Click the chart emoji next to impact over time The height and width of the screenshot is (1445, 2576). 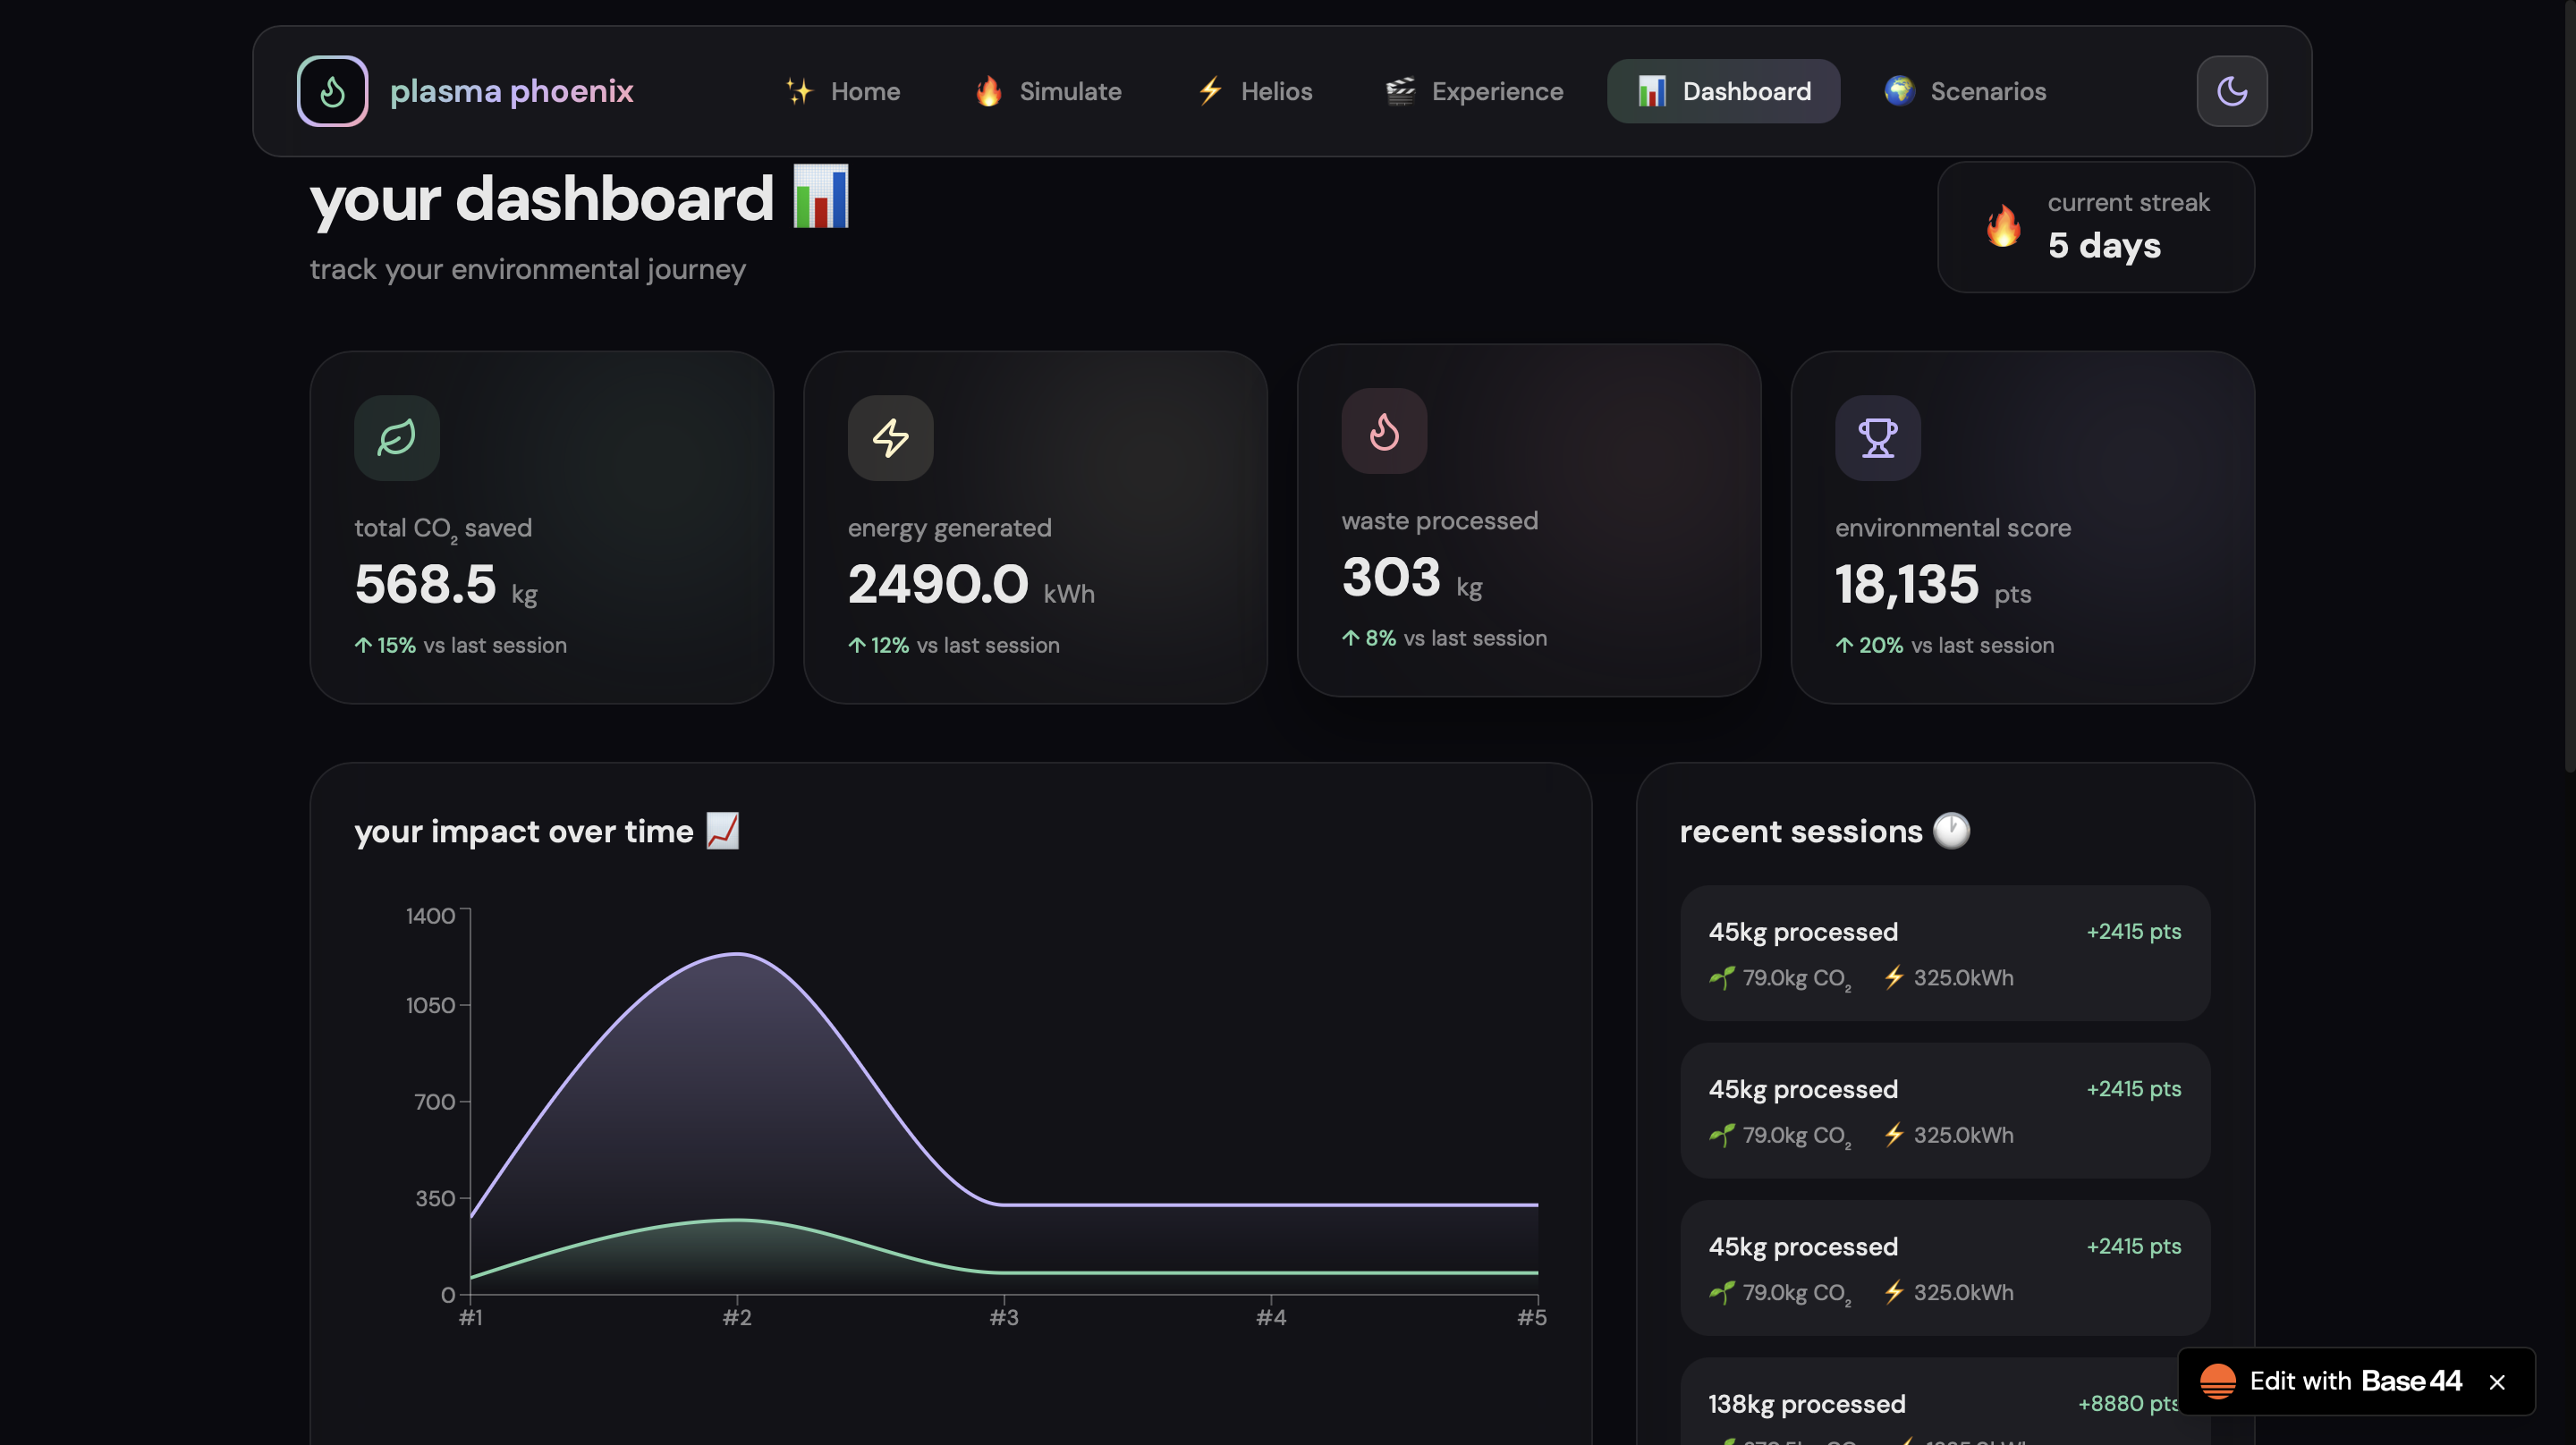[x=722, y=831]
